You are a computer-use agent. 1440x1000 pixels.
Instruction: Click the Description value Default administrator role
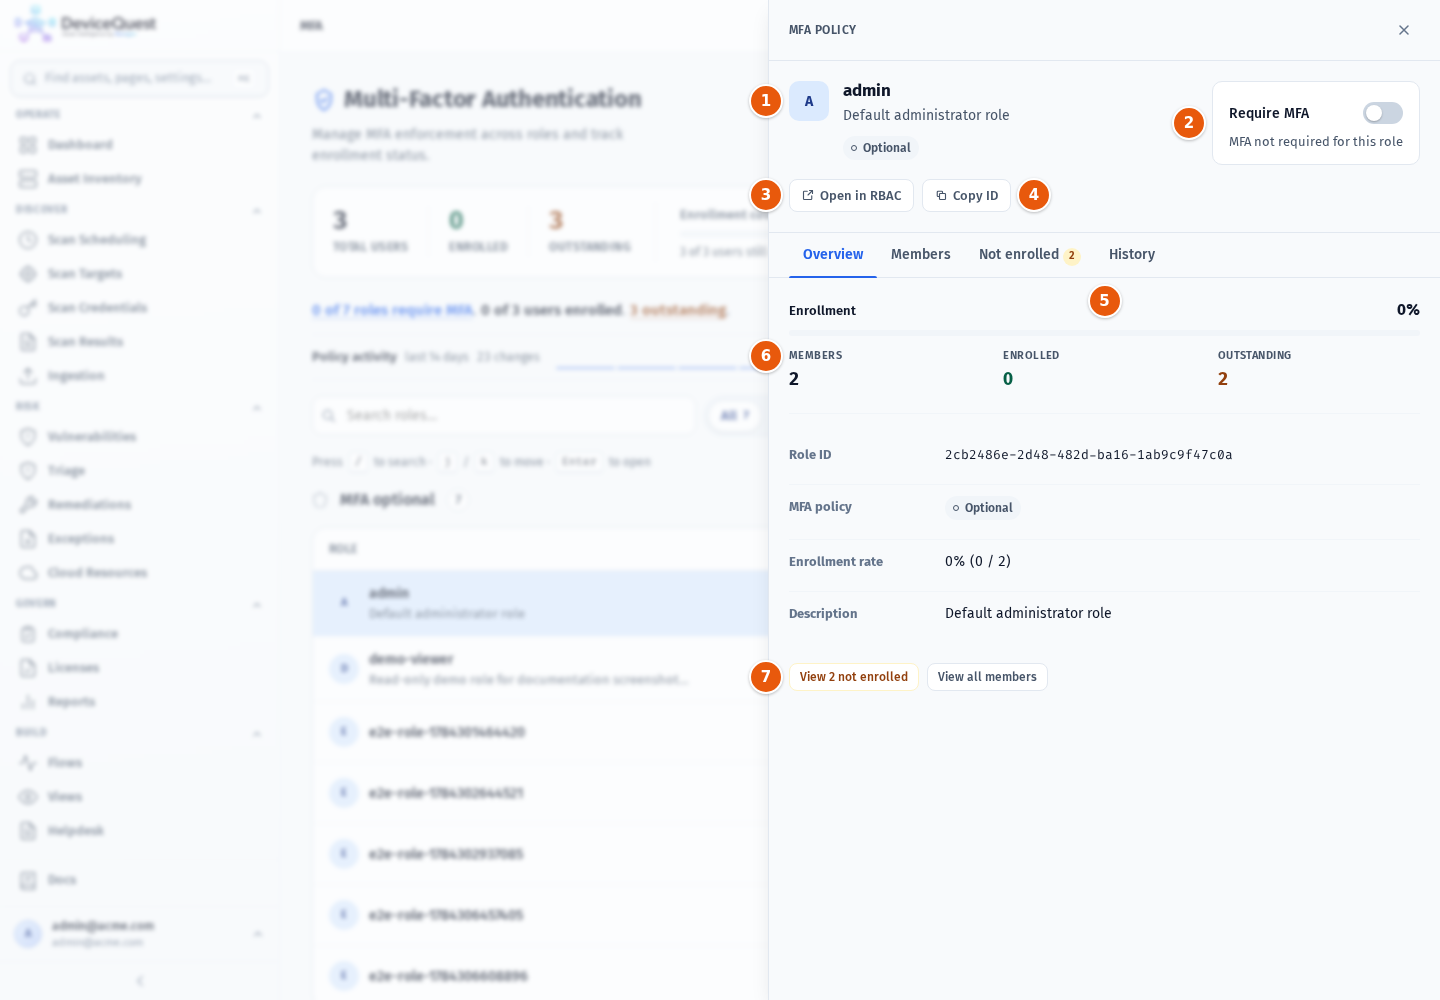(1028, 613)
